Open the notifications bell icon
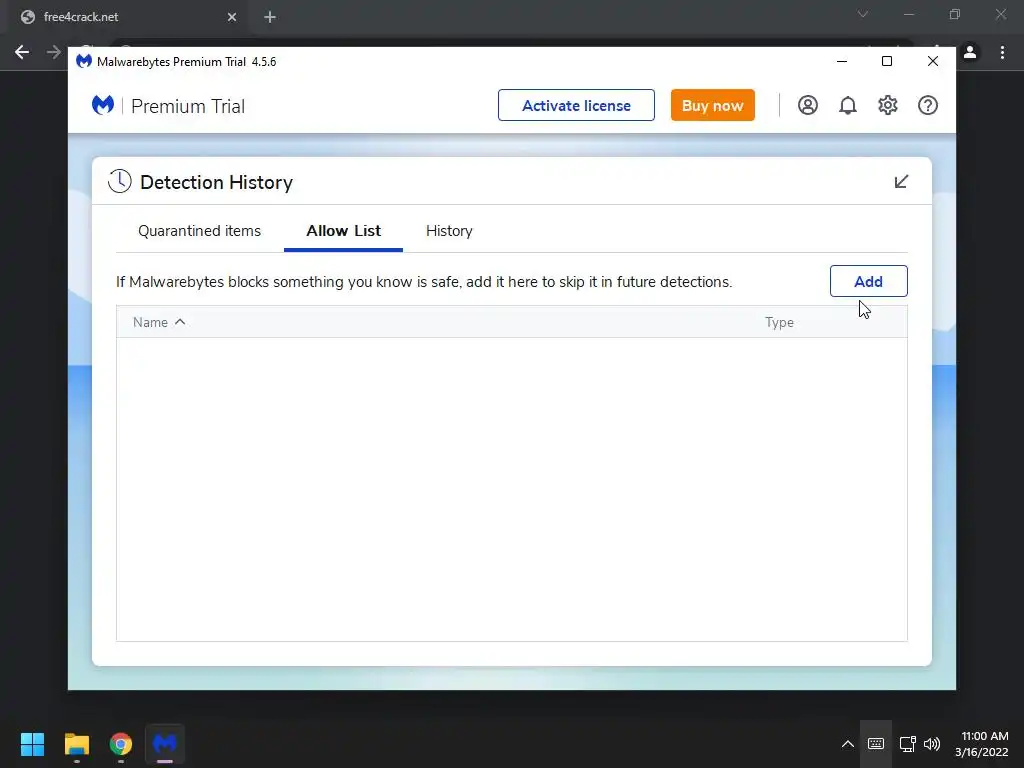1024x768 pixels. pyautogui.click(x=847, y=105)
